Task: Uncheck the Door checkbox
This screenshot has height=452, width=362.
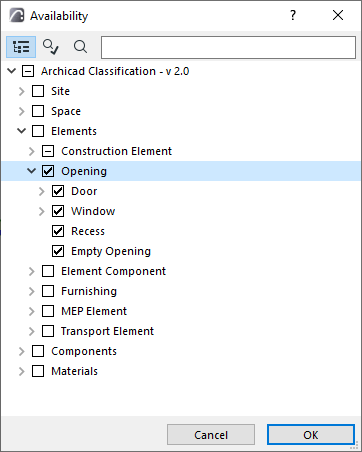Action: pos(58,191)
